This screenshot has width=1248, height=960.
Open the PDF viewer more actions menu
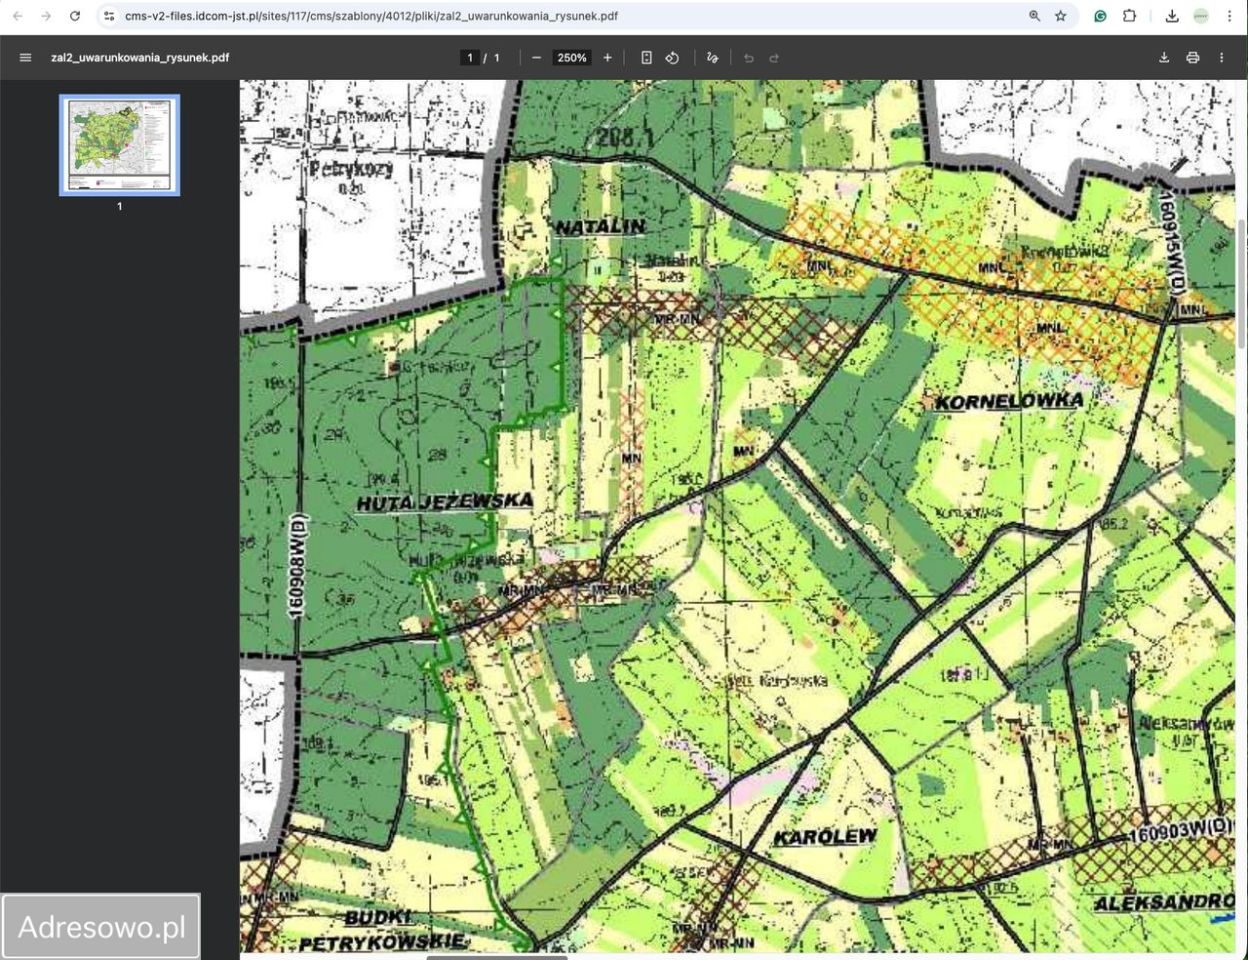[x=1221, y=58]
